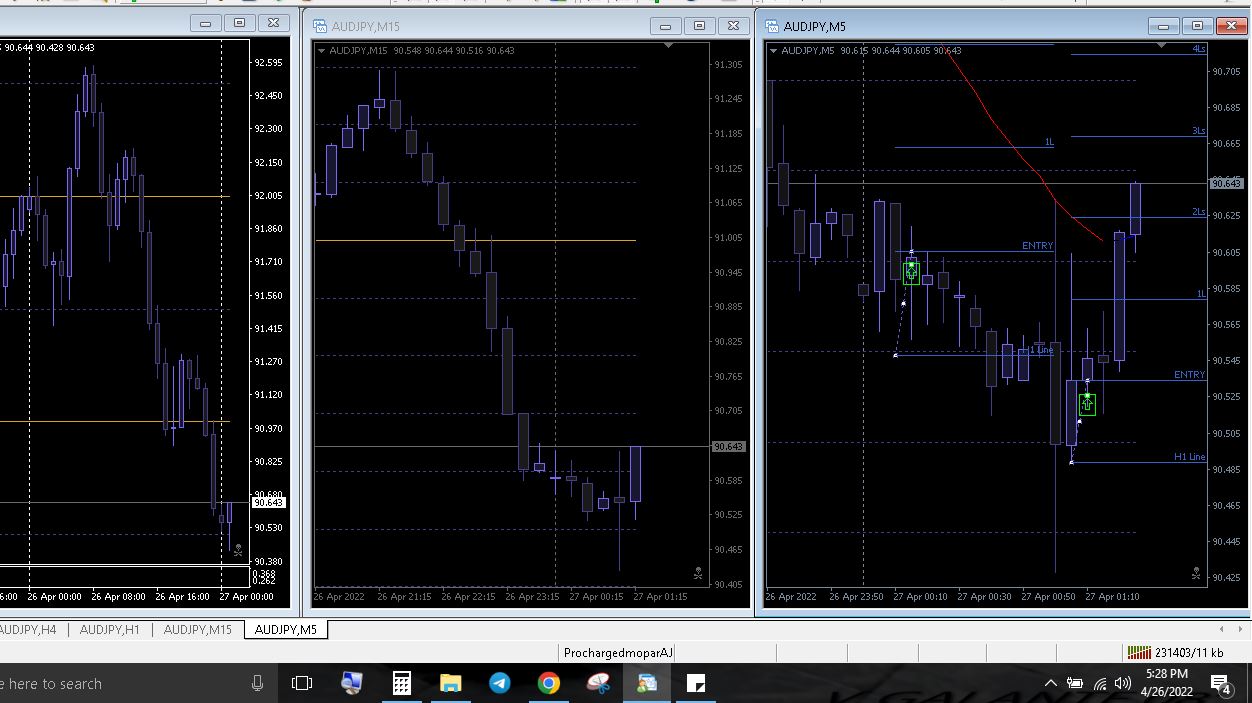Screen dimensions: 1252x703
Task: Expand the AUDJPY,M15 chart info triangle
Action: tap(322, 51)
